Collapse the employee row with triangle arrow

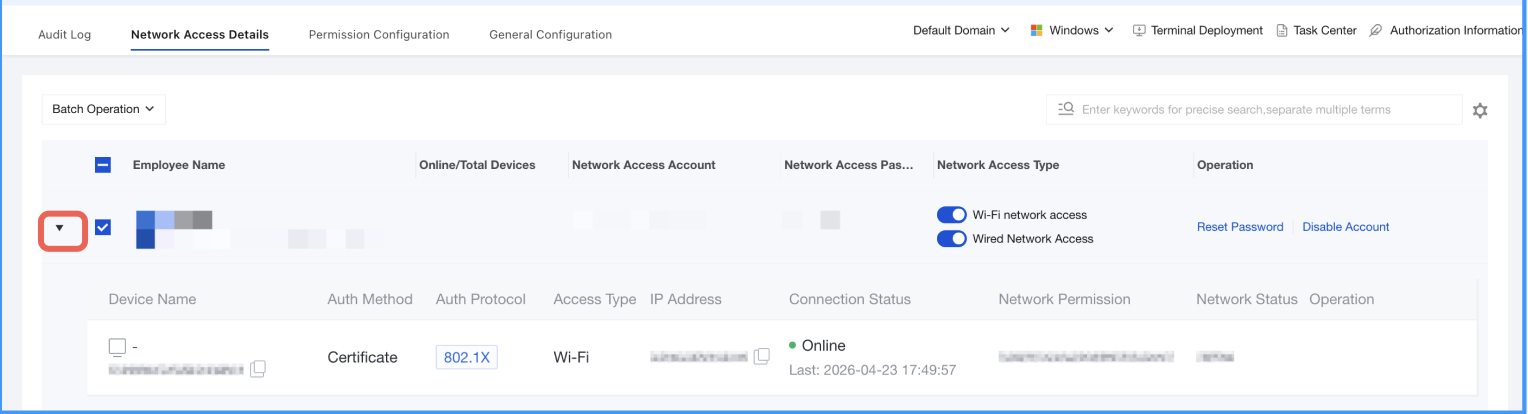coord(60,228)
